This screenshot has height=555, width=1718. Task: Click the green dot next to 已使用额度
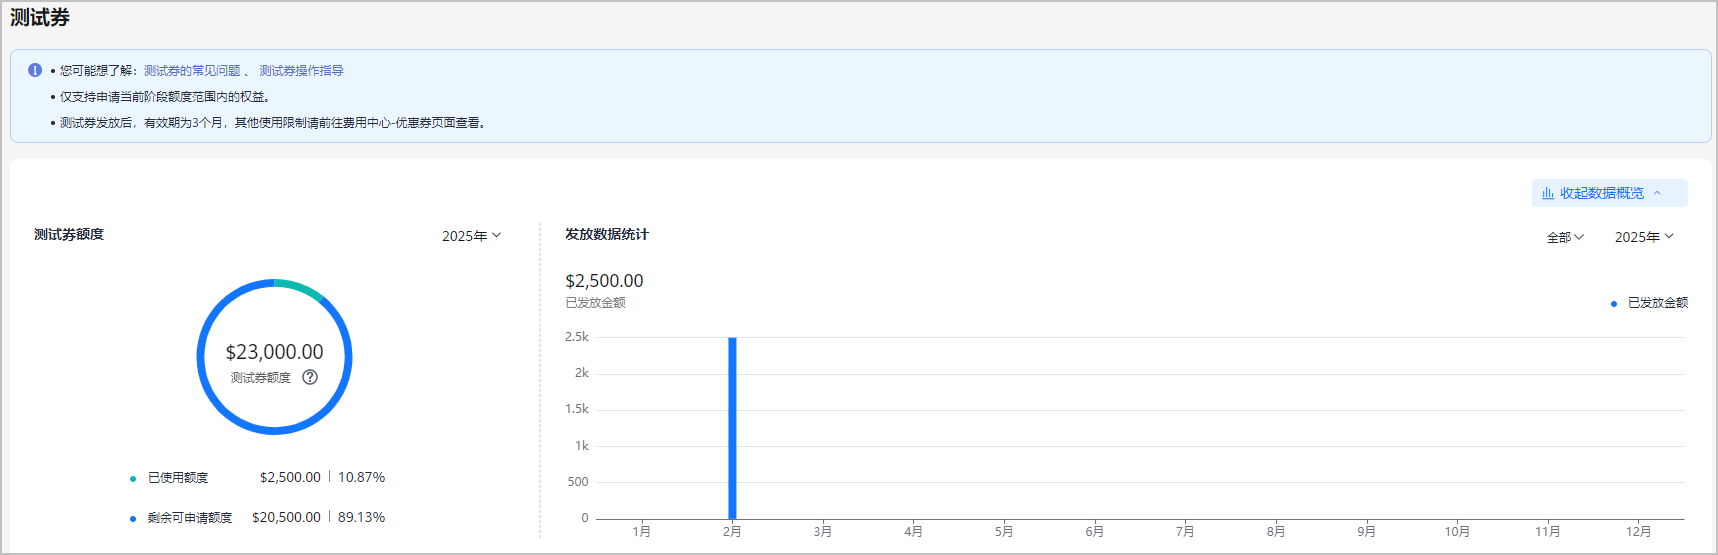(133, 479)
